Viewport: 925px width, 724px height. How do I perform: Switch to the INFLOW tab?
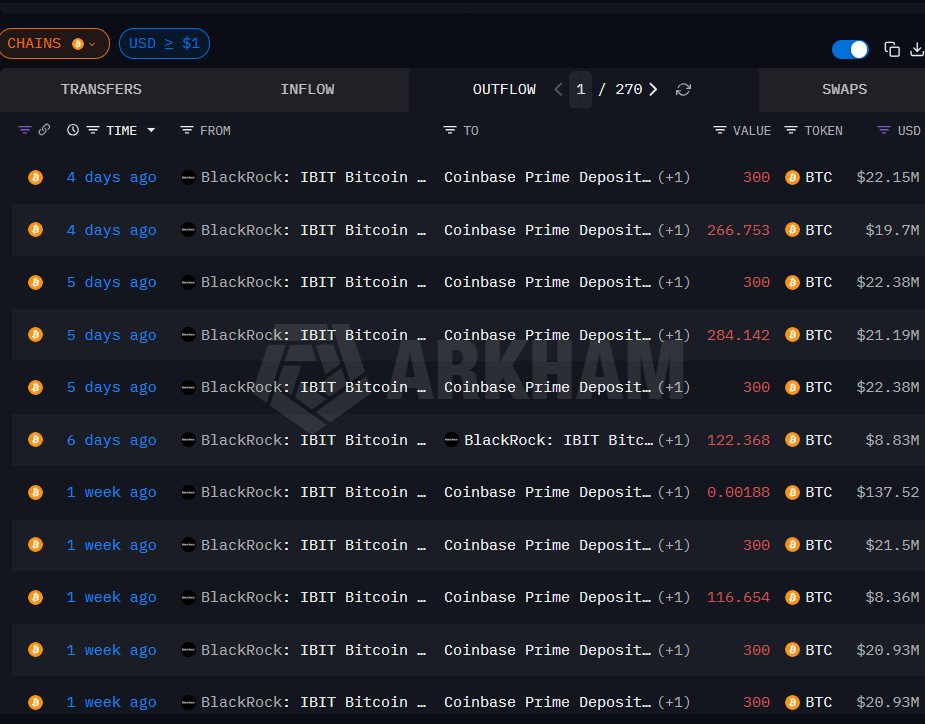point(307,90)
